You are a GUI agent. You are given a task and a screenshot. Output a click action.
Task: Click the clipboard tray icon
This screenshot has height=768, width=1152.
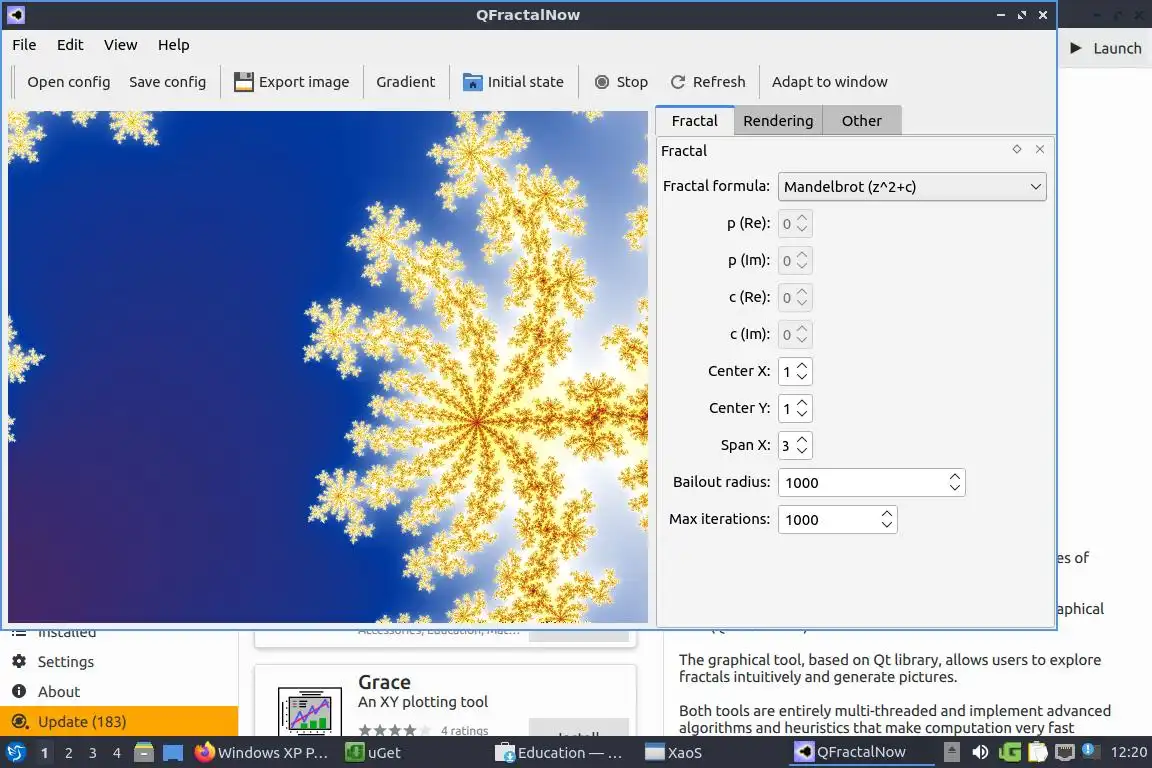(x=1037, y=752)
